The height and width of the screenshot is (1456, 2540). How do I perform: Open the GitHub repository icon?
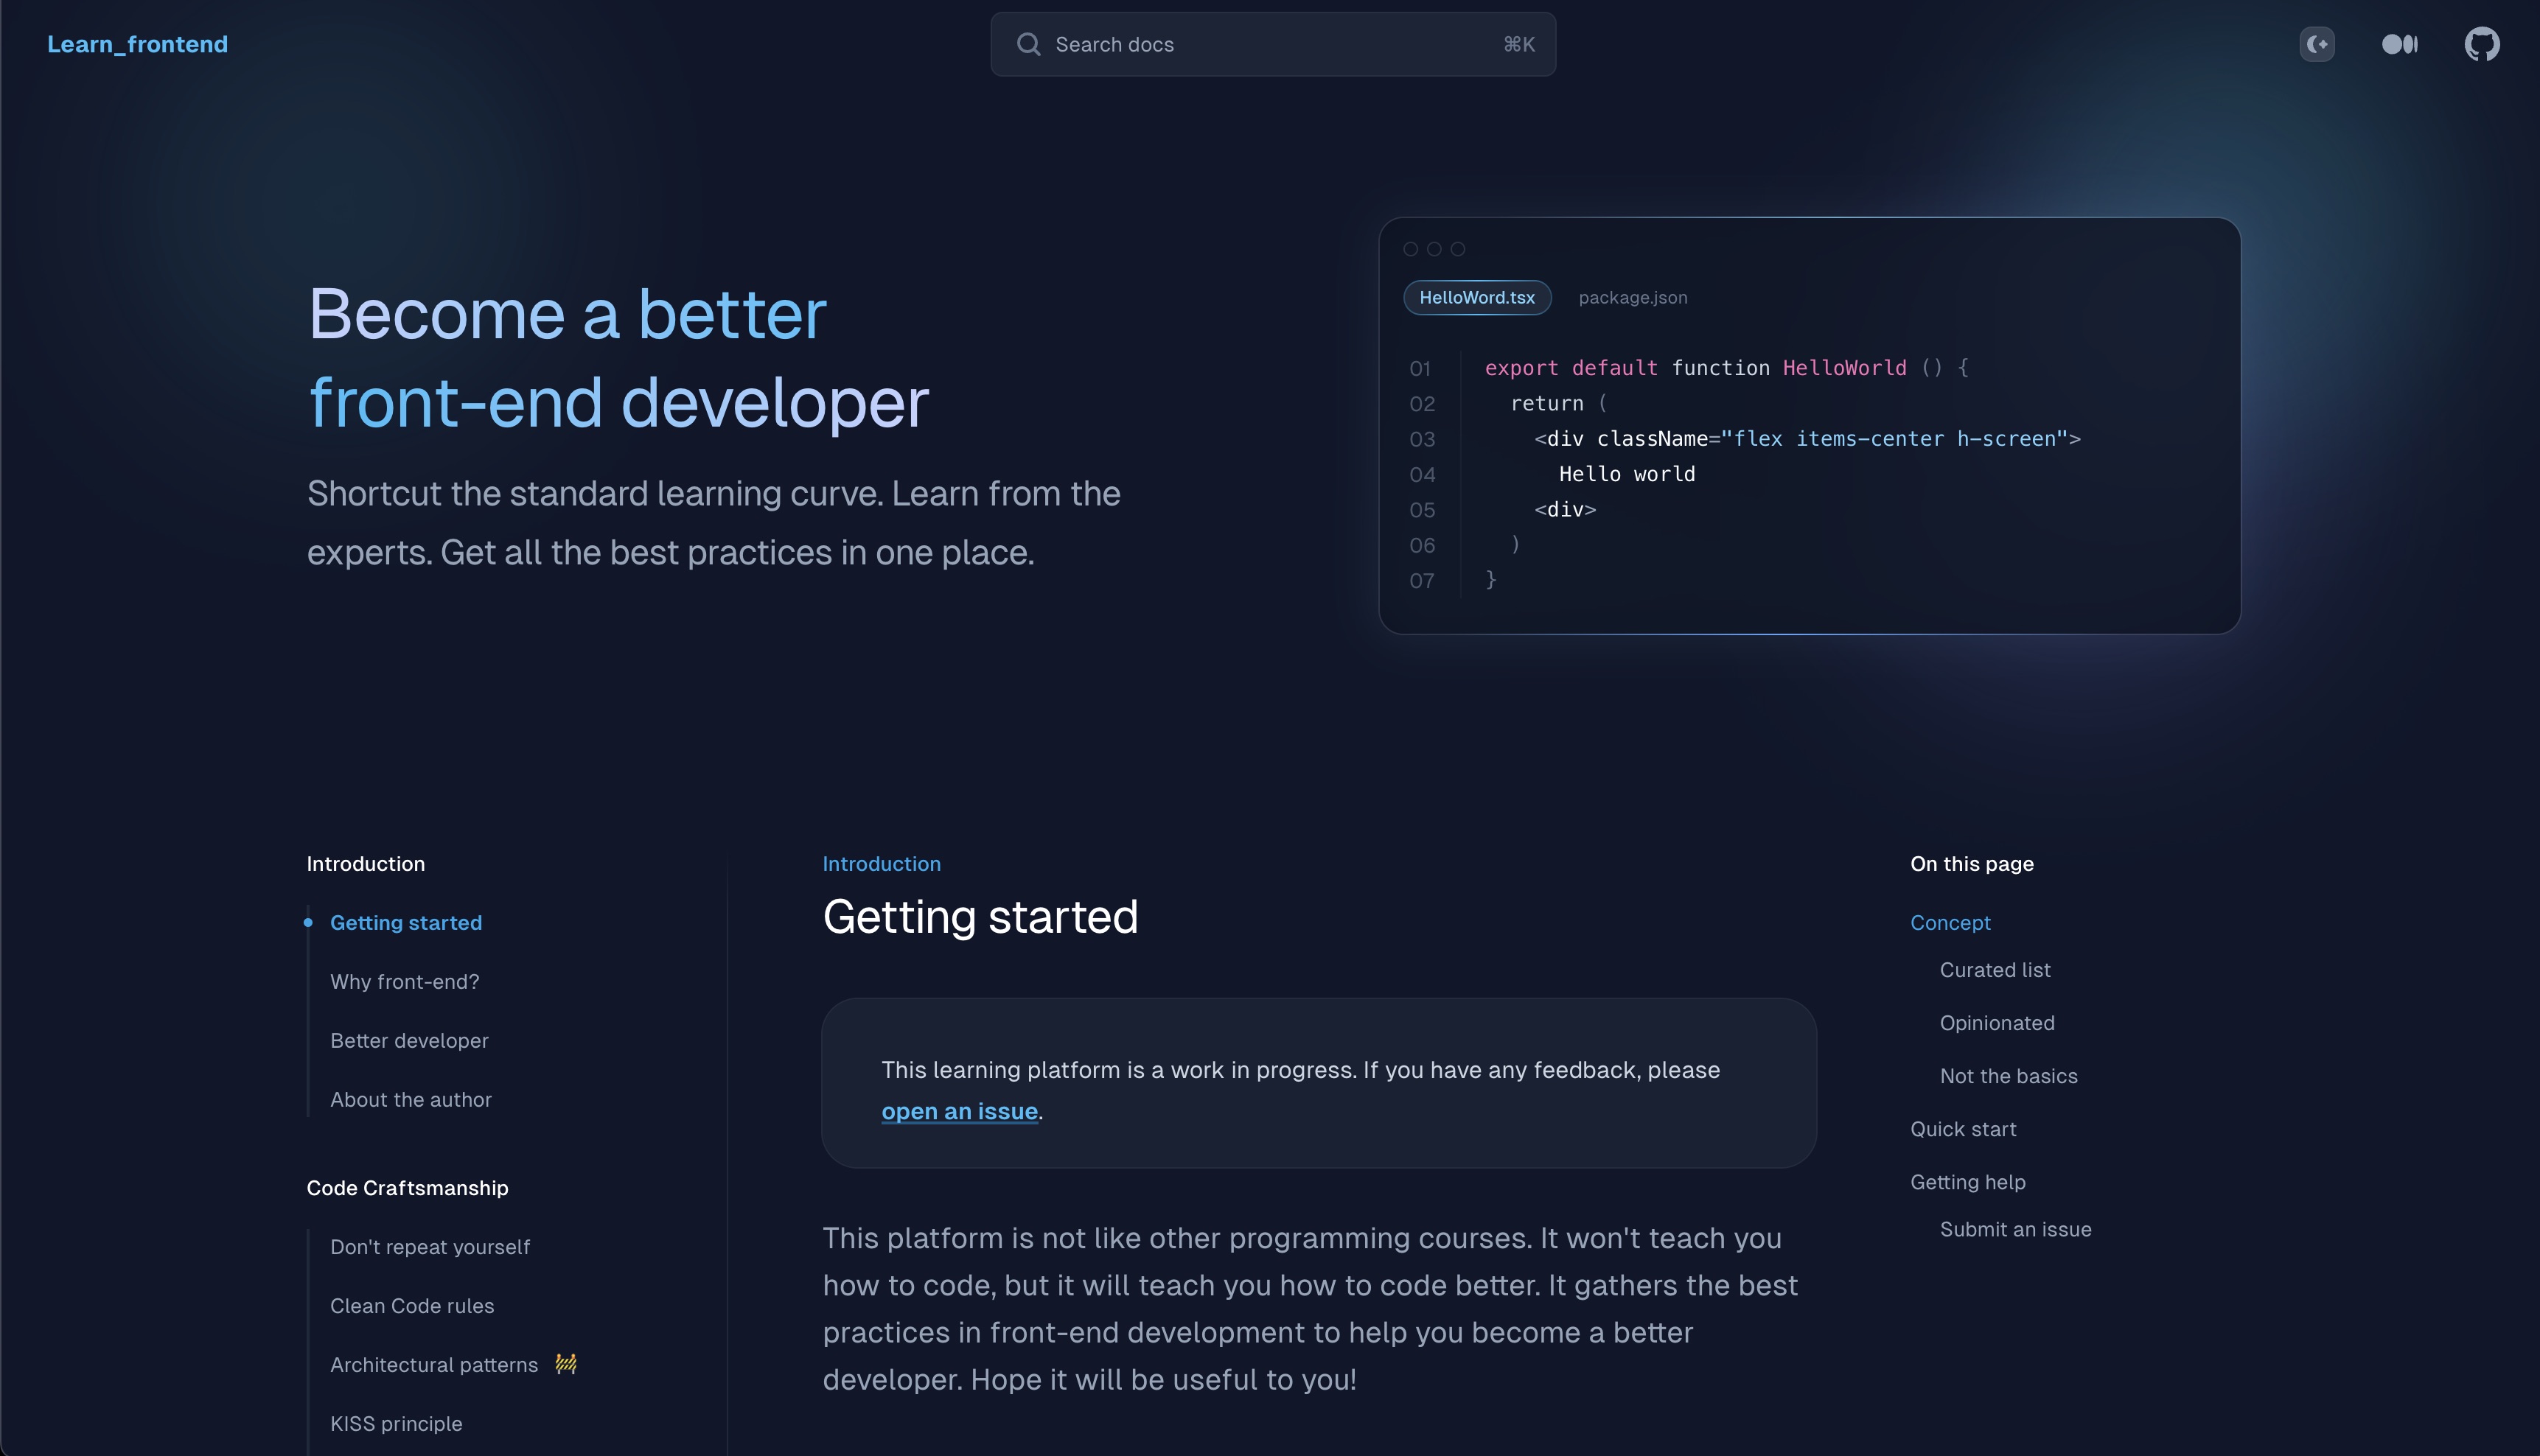(x=2481, y=44)
